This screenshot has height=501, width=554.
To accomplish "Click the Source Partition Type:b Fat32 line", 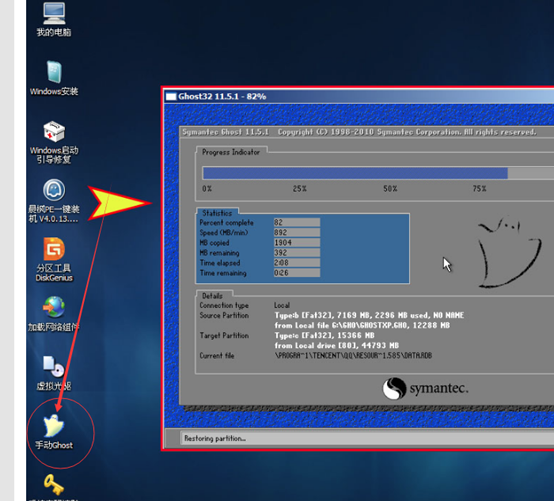I will (x=369, y=315).
